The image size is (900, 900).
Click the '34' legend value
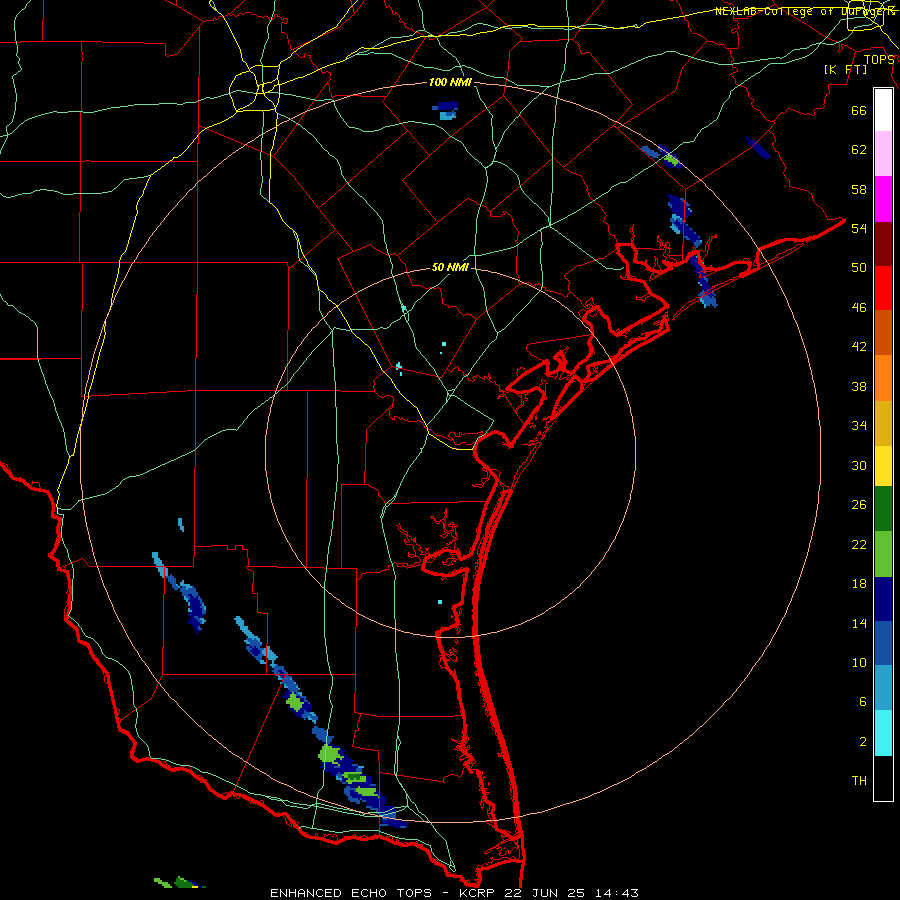click(859, 426)
